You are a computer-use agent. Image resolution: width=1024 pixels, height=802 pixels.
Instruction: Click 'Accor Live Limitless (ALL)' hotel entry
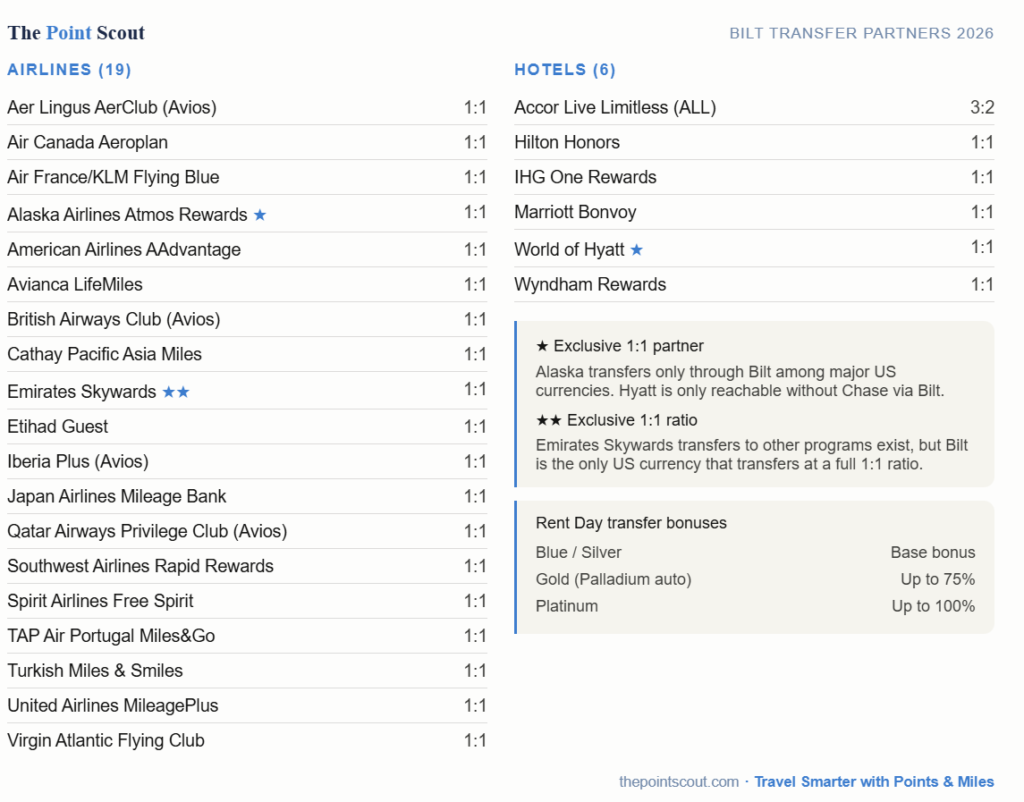click(754, 107)
